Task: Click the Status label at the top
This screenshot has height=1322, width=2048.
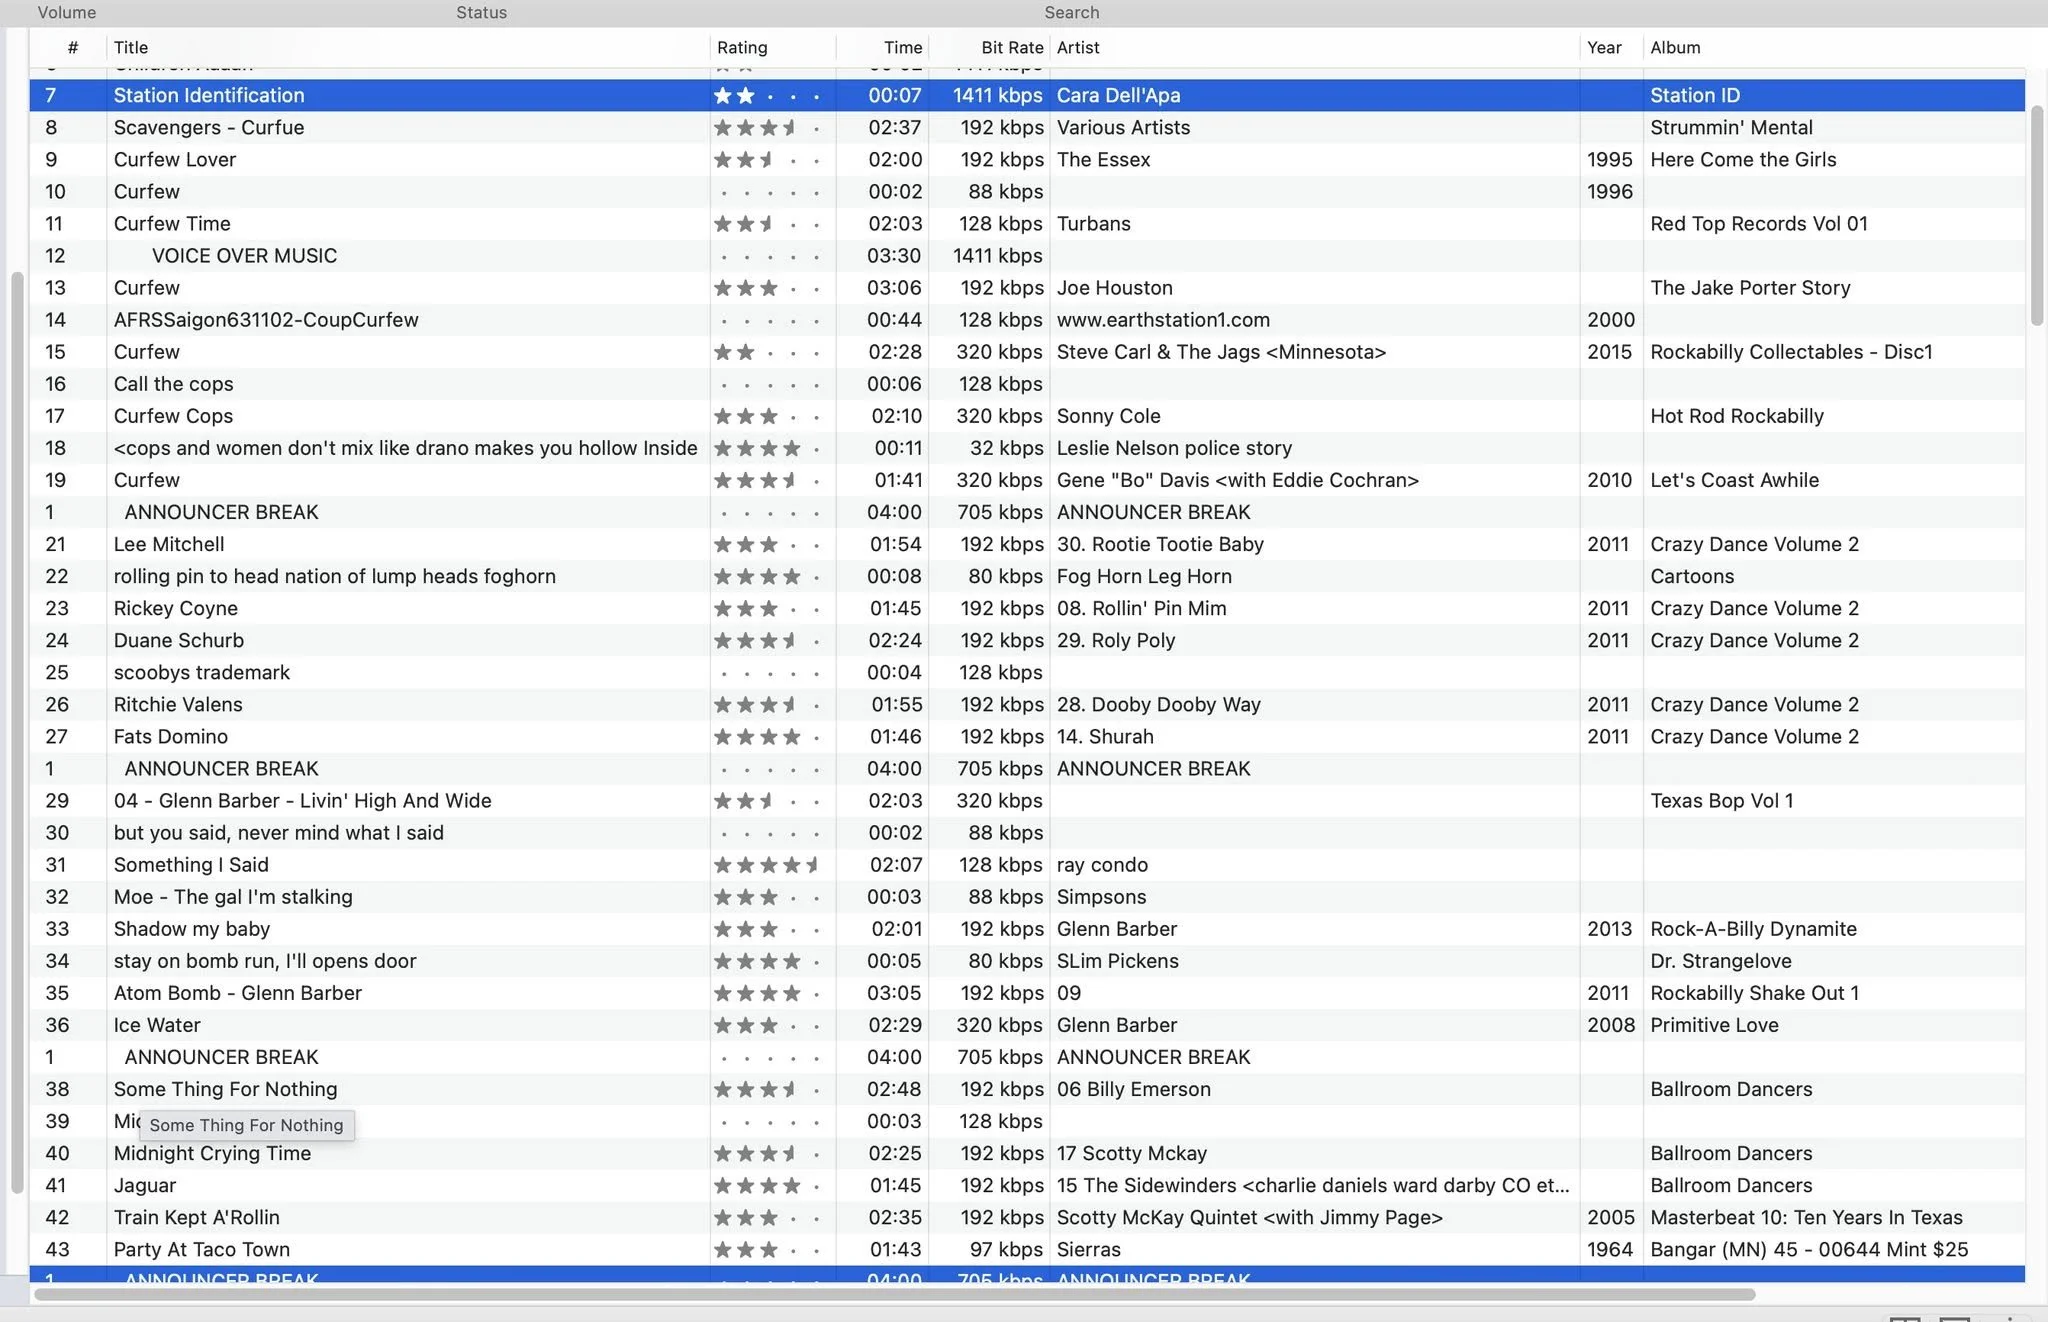Action: point(481,12)
